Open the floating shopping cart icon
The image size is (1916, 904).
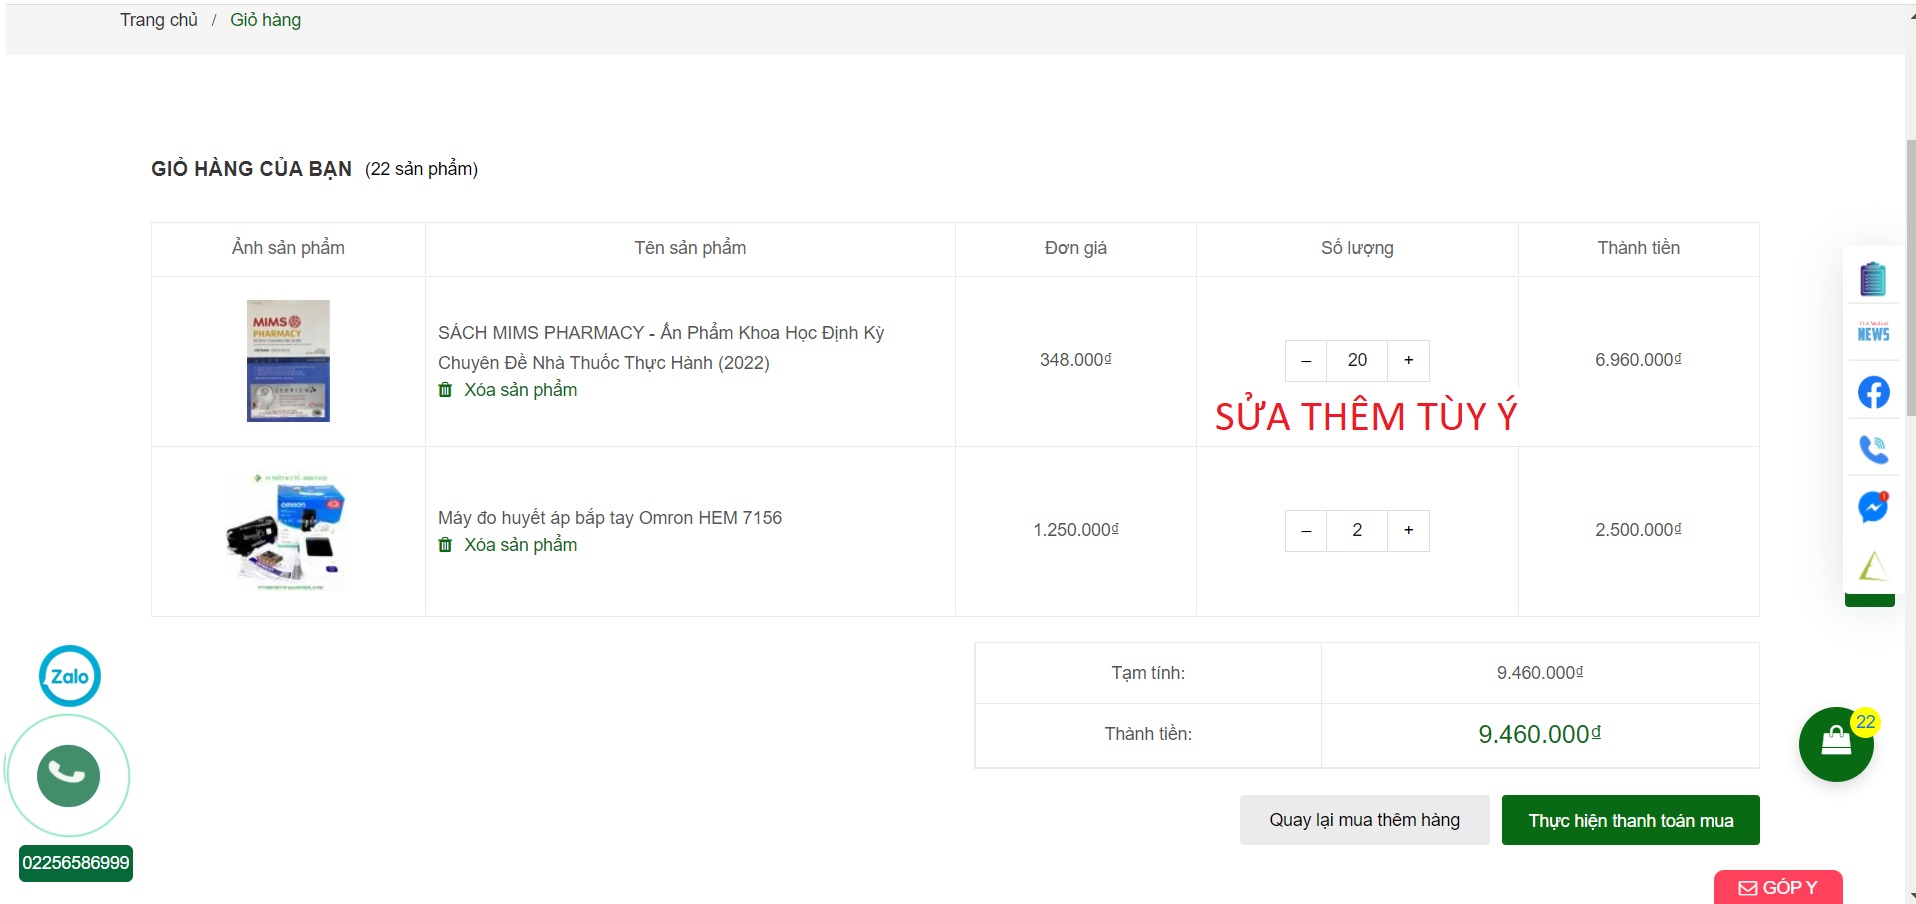pyautogui.click(x=1836, y=744)
